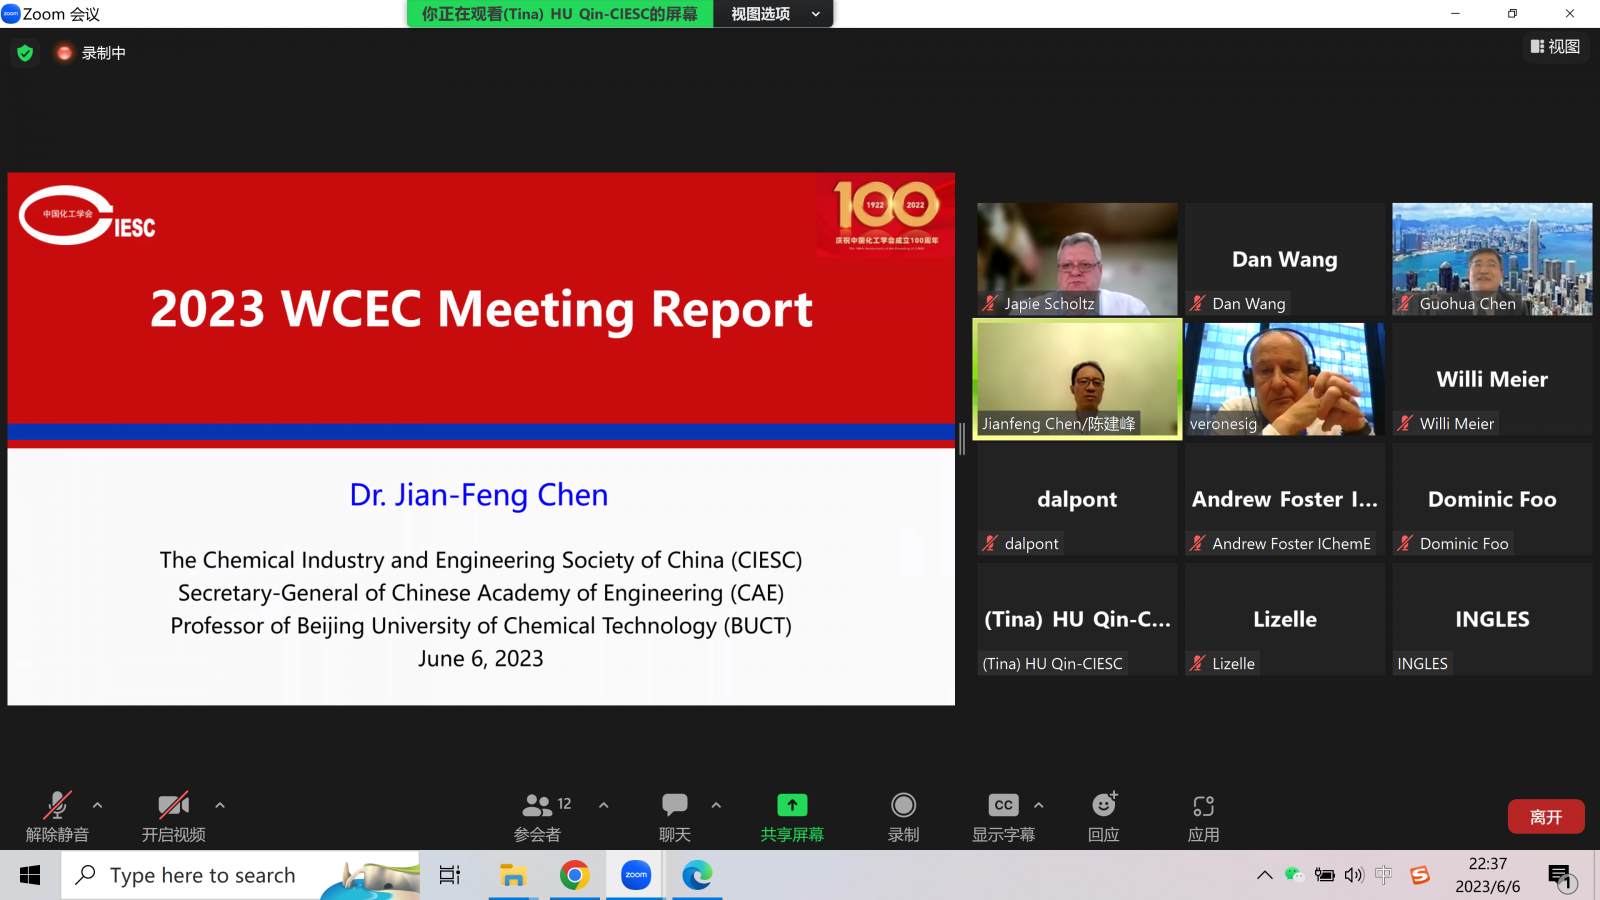Open notification center icon
Image resolution: width=1600 pixels, height=900 pixels.
1561,877
